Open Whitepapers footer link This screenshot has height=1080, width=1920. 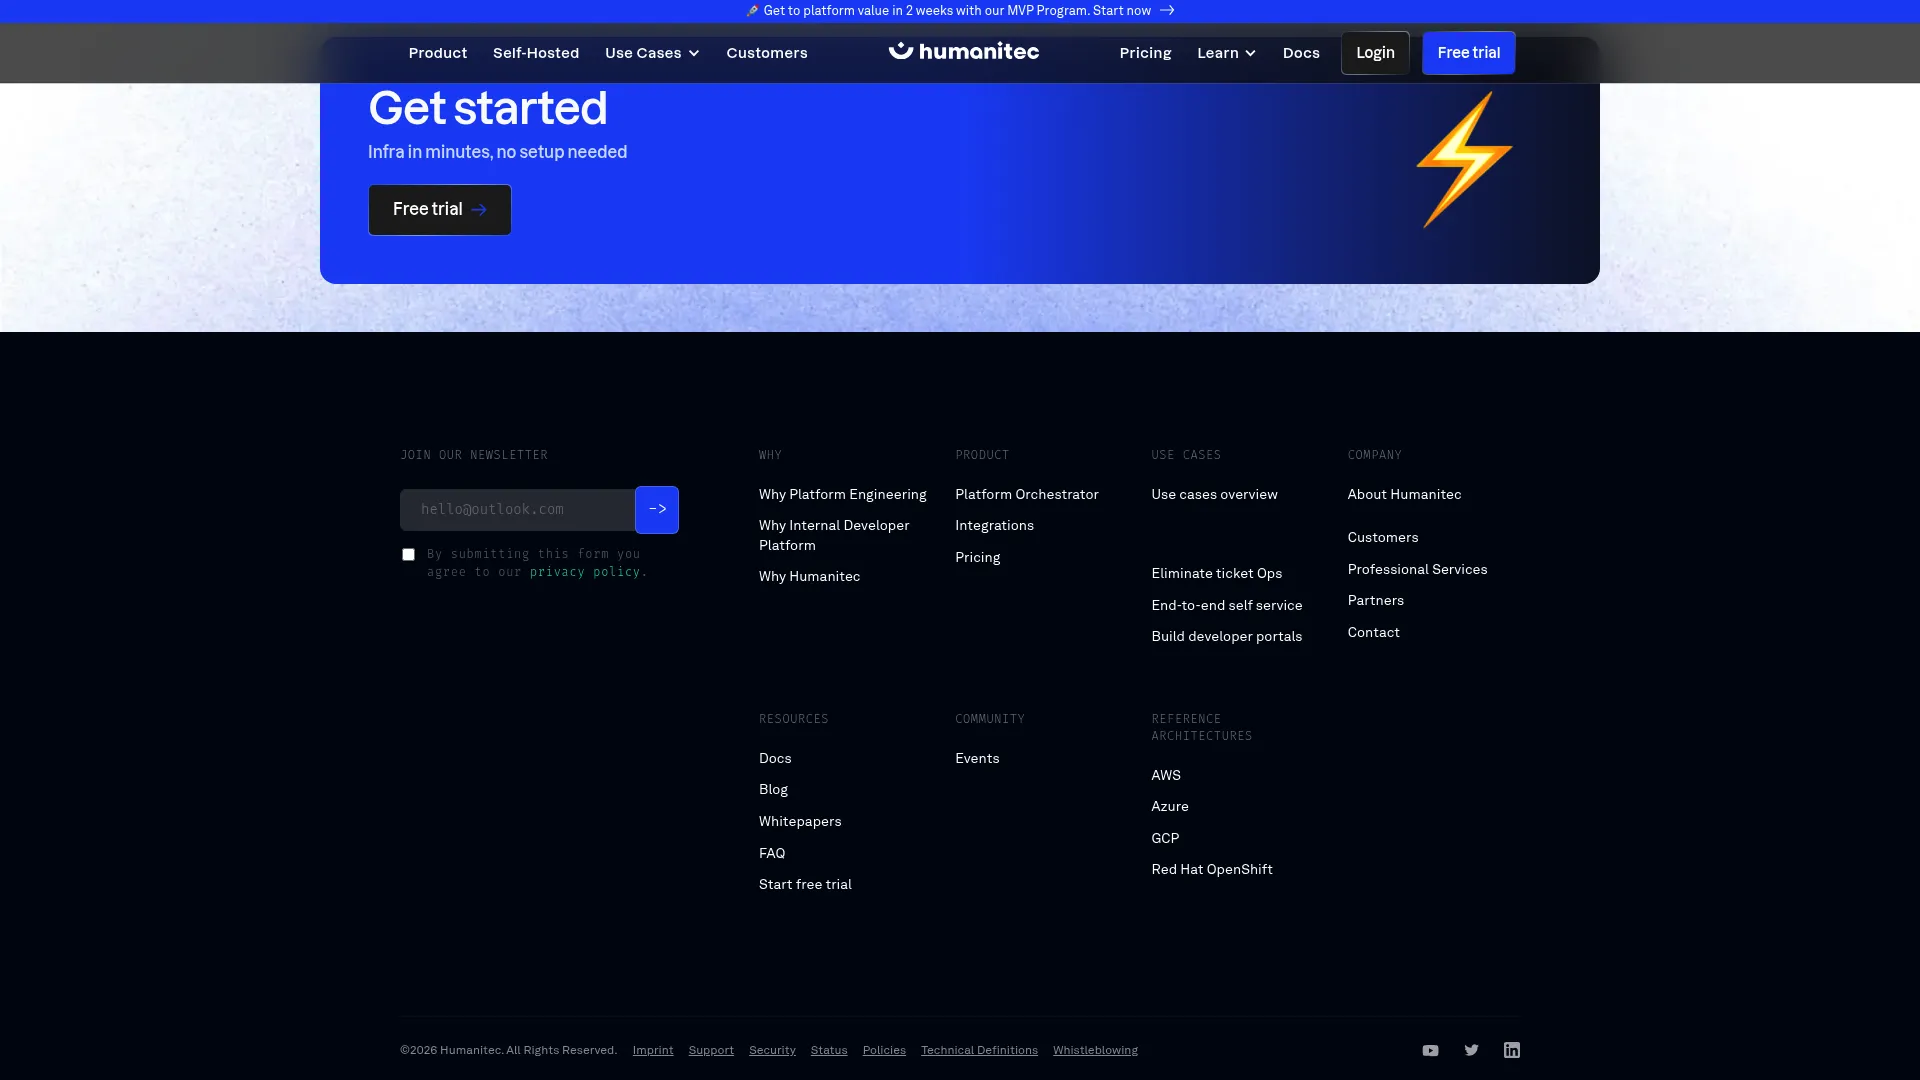800,822
